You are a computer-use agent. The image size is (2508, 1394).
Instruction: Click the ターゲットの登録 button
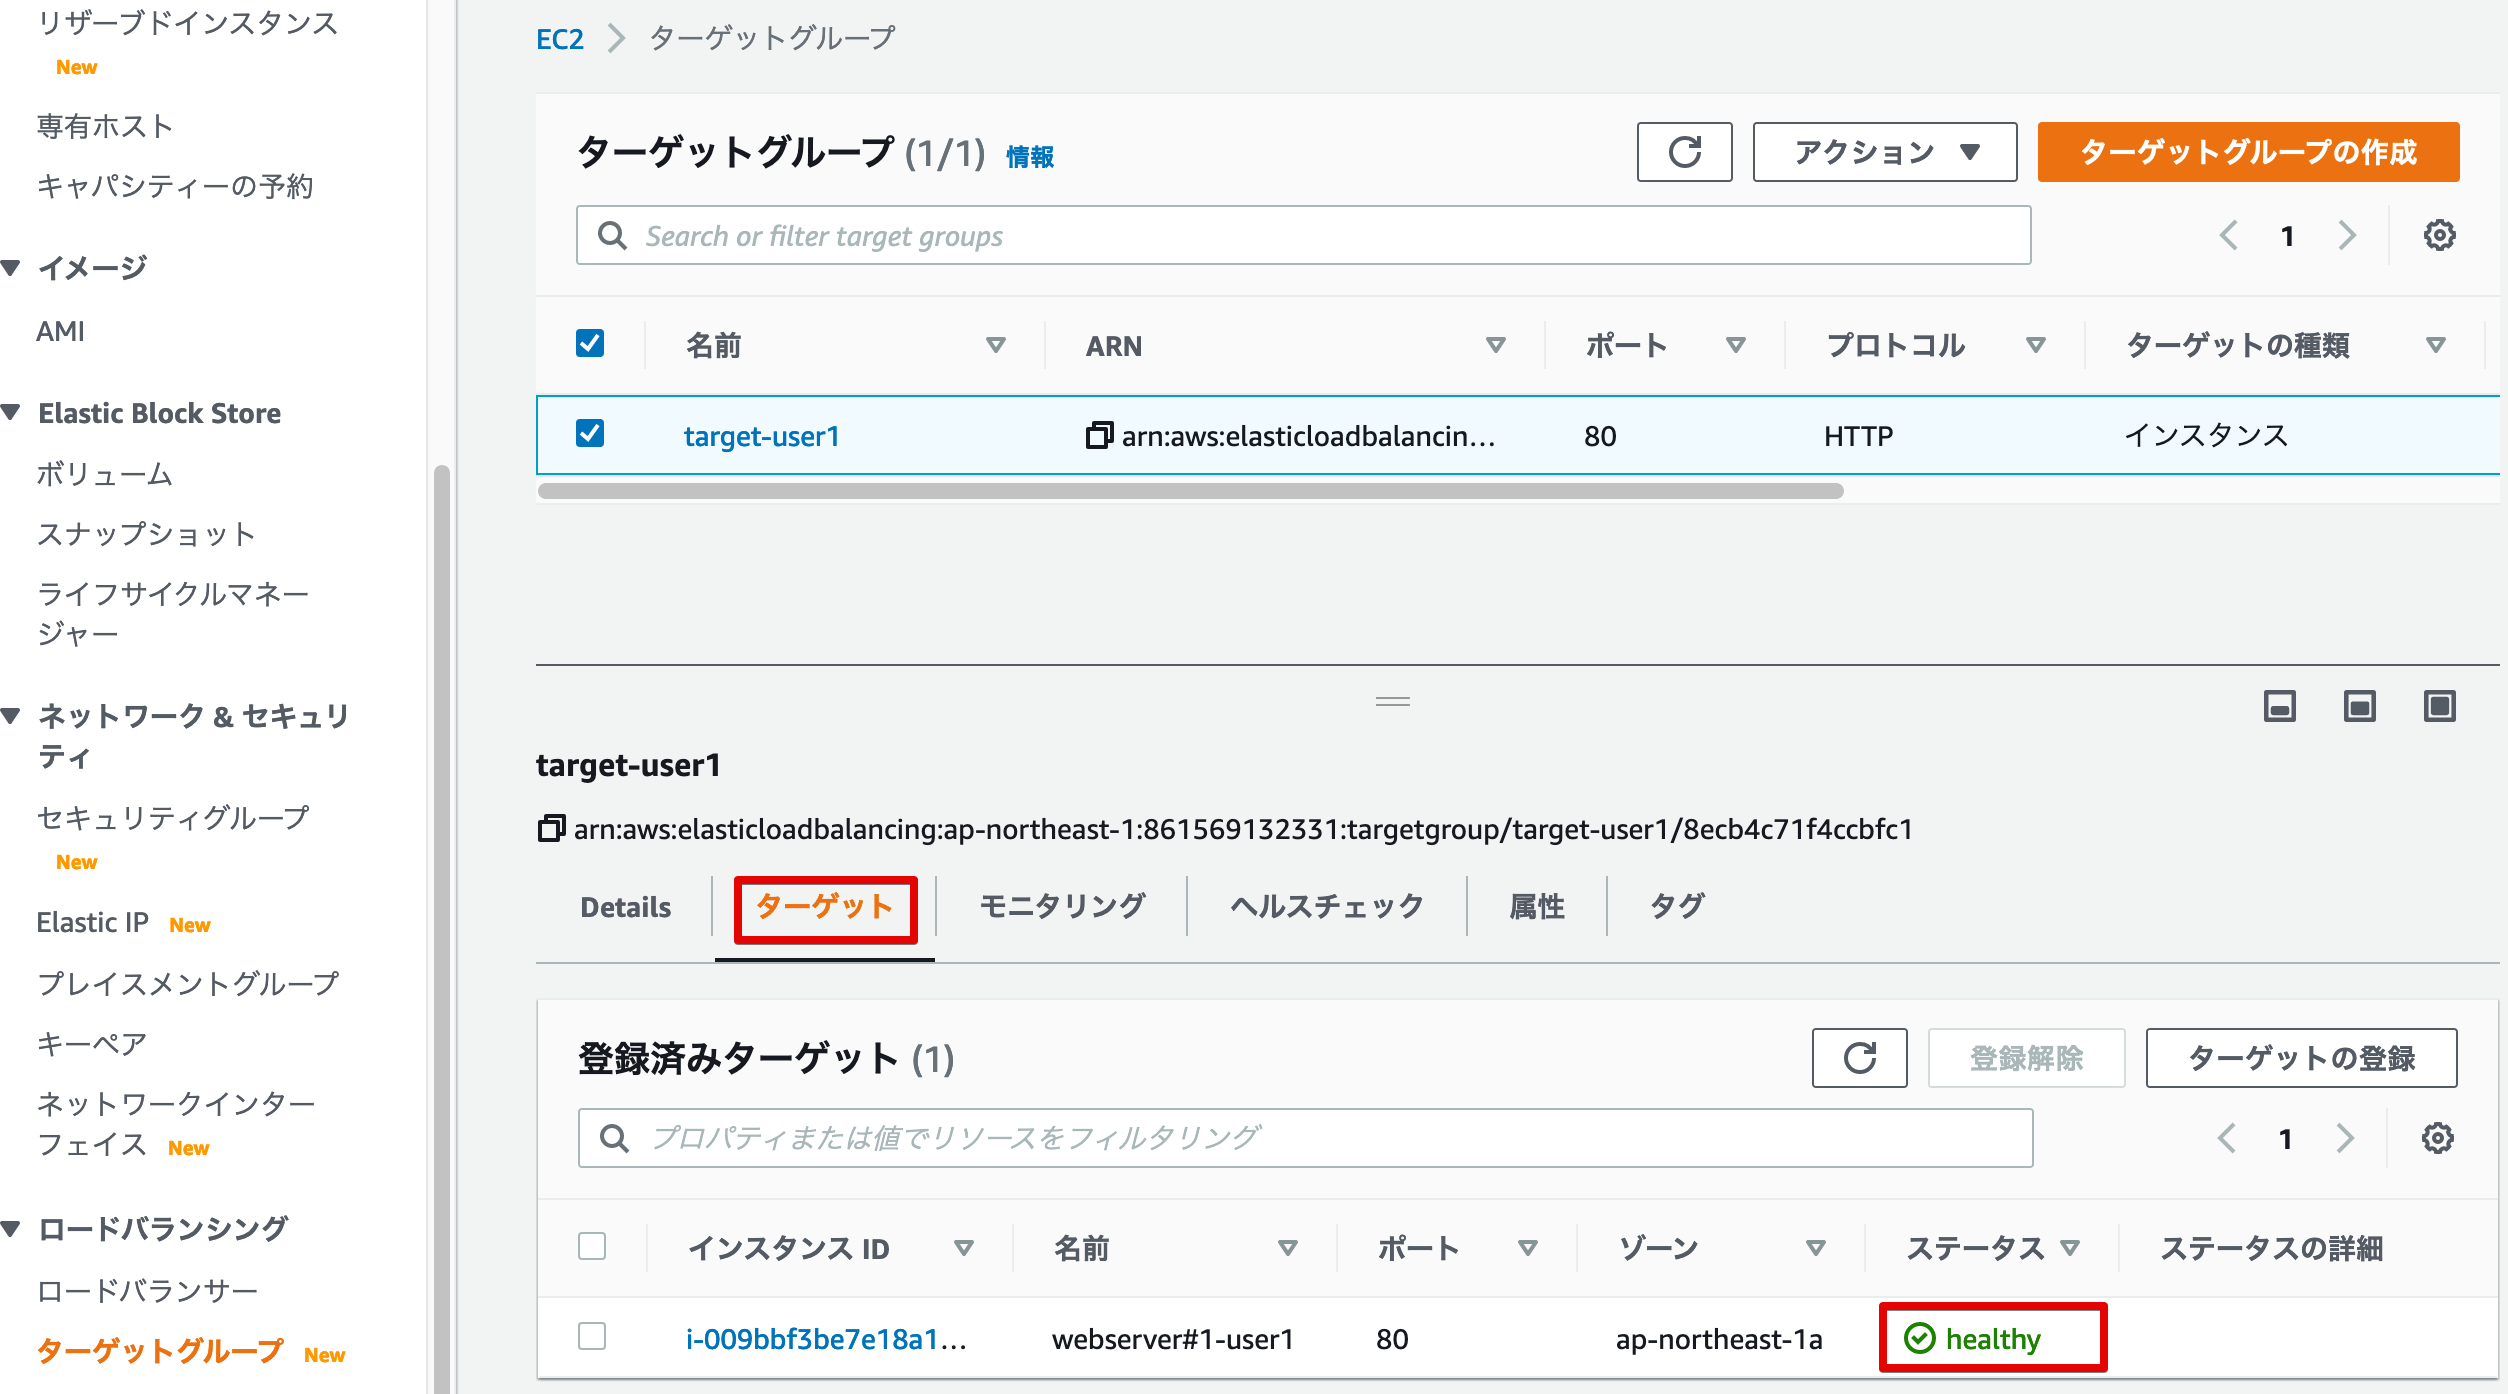(2301, 1057)
